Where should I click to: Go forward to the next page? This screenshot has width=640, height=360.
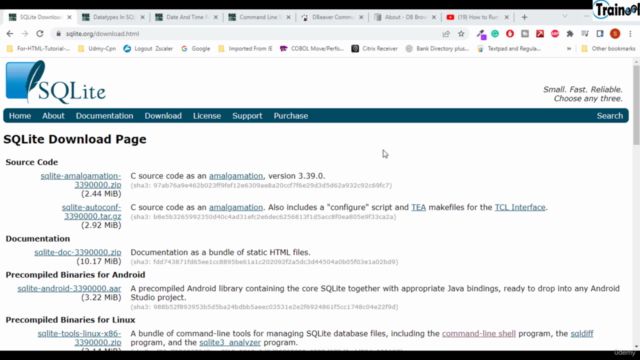pos(24,34)
